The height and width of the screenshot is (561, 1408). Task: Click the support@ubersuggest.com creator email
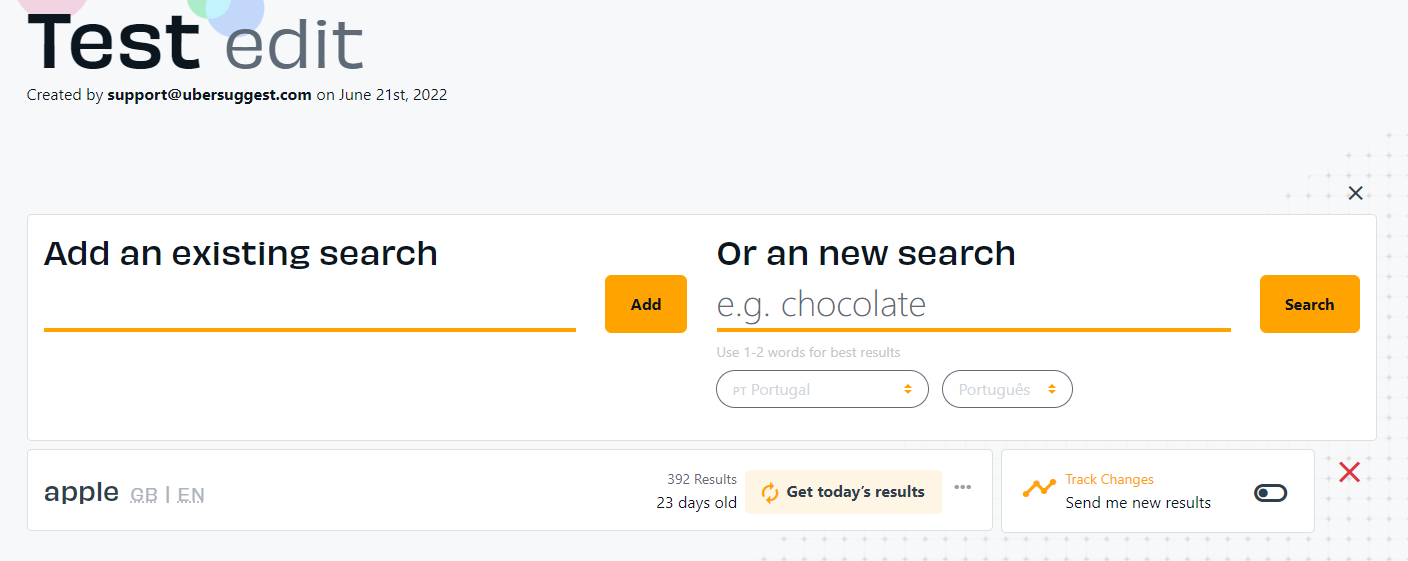pos(209,96)
